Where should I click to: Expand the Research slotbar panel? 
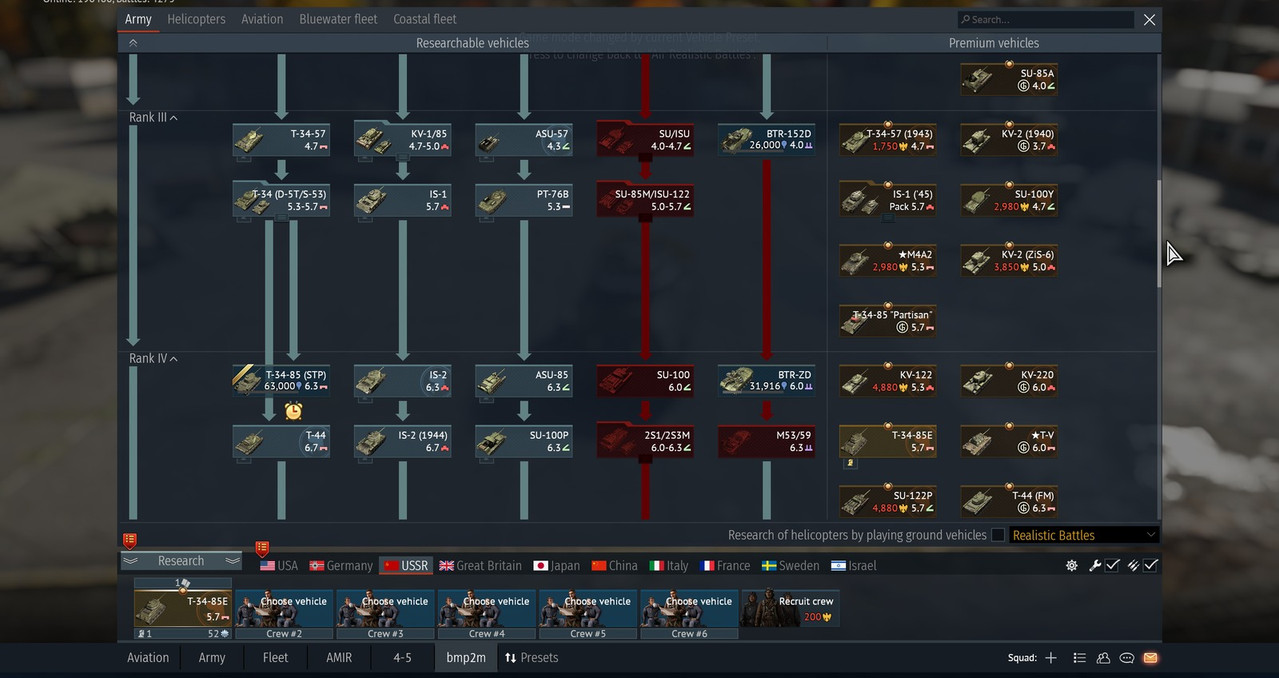coord(181,561)
